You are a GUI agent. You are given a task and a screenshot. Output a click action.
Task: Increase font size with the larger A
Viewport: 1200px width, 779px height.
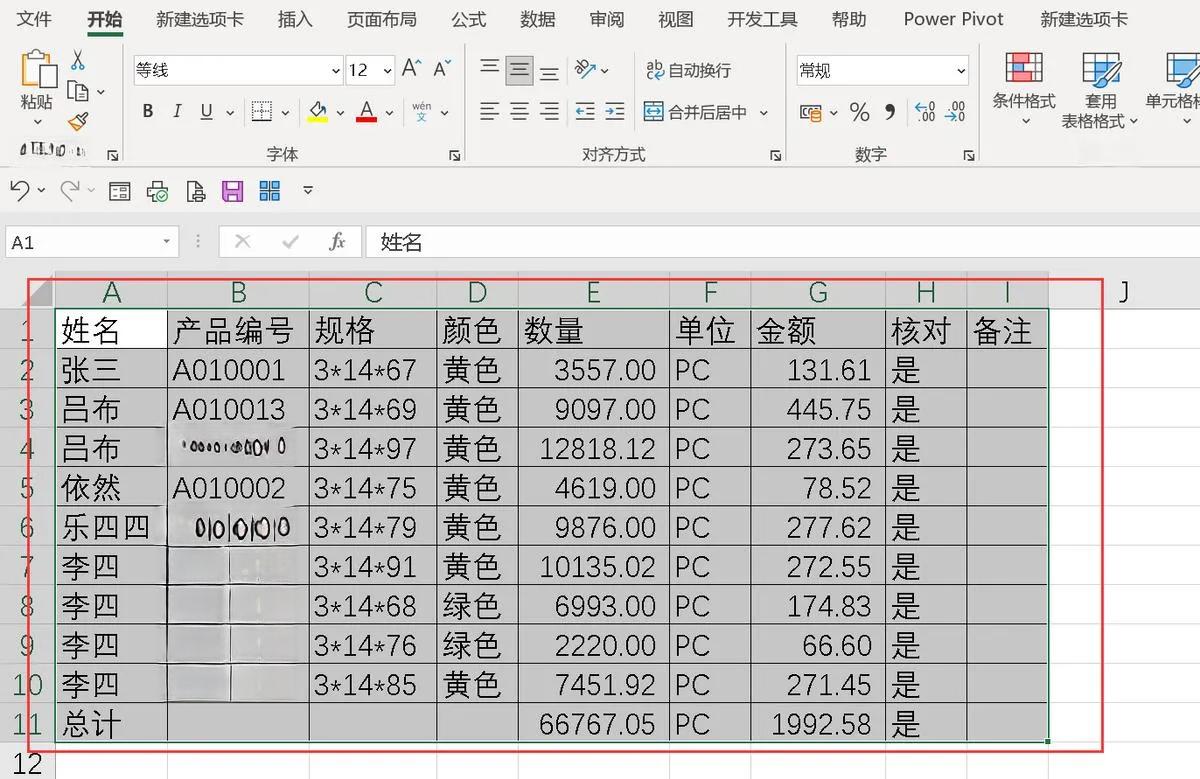(411, 69)
